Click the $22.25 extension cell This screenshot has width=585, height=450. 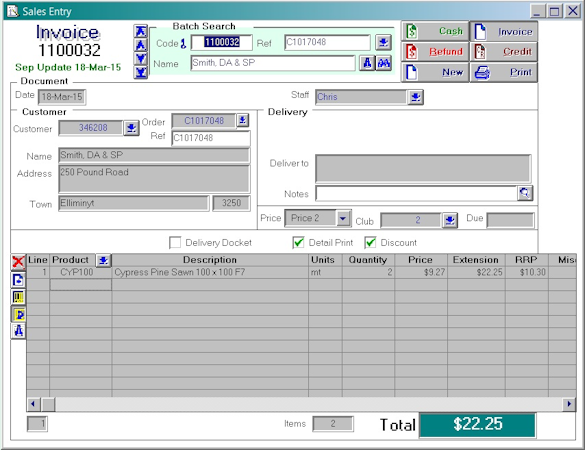click(476, 272)
